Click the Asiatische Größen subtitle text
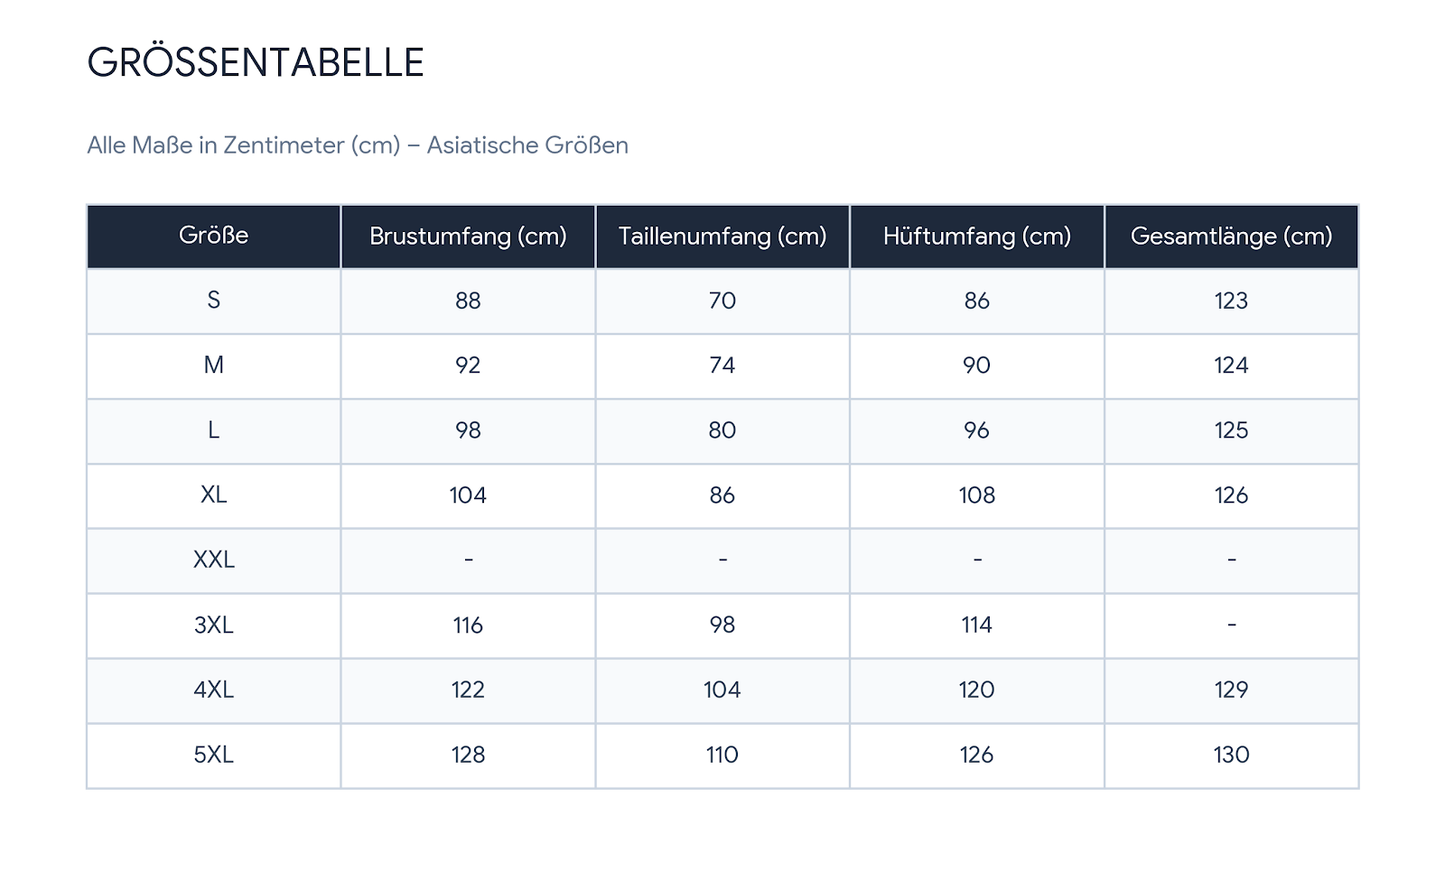Viewport: 1445px width, 890px height. click(528, 145)
